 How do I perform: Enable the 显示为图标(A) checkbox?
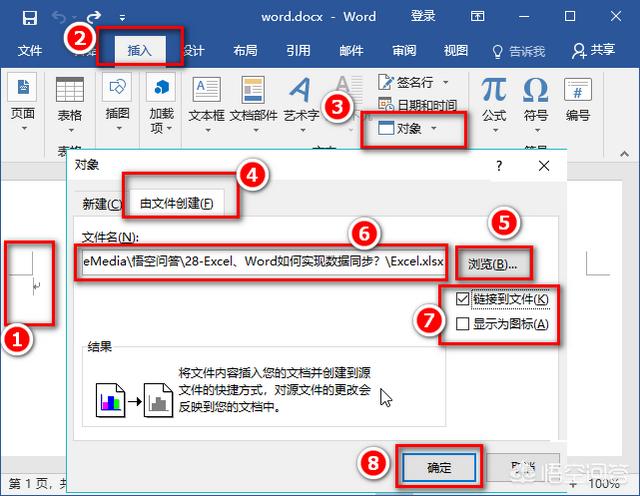tap(462, 324)
